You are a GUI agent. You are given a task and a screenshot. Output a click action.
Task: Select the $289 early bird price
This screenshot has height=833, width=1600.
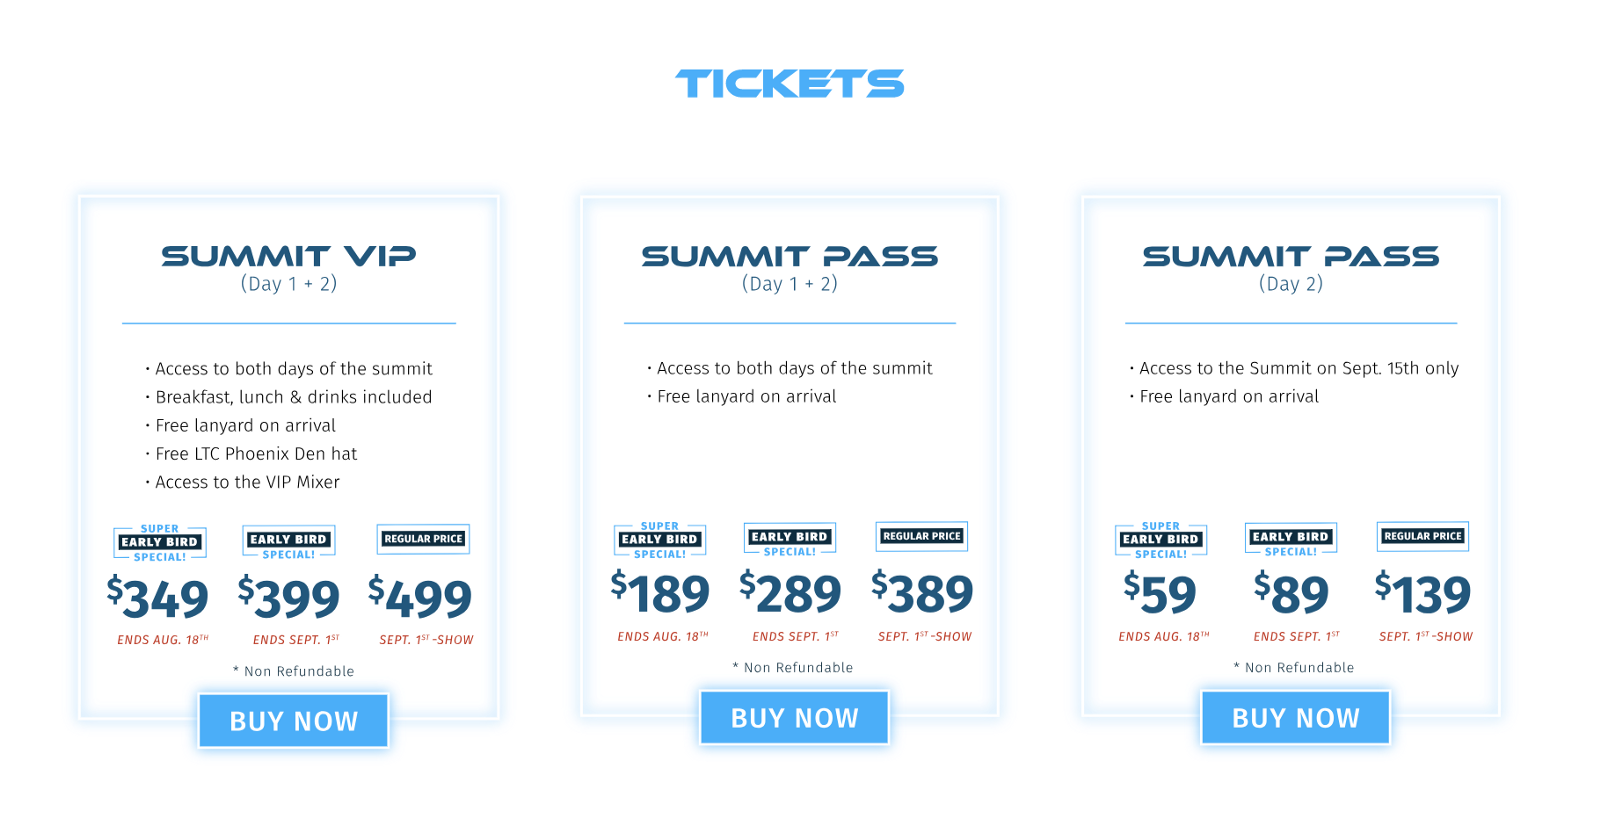[791, 594]
